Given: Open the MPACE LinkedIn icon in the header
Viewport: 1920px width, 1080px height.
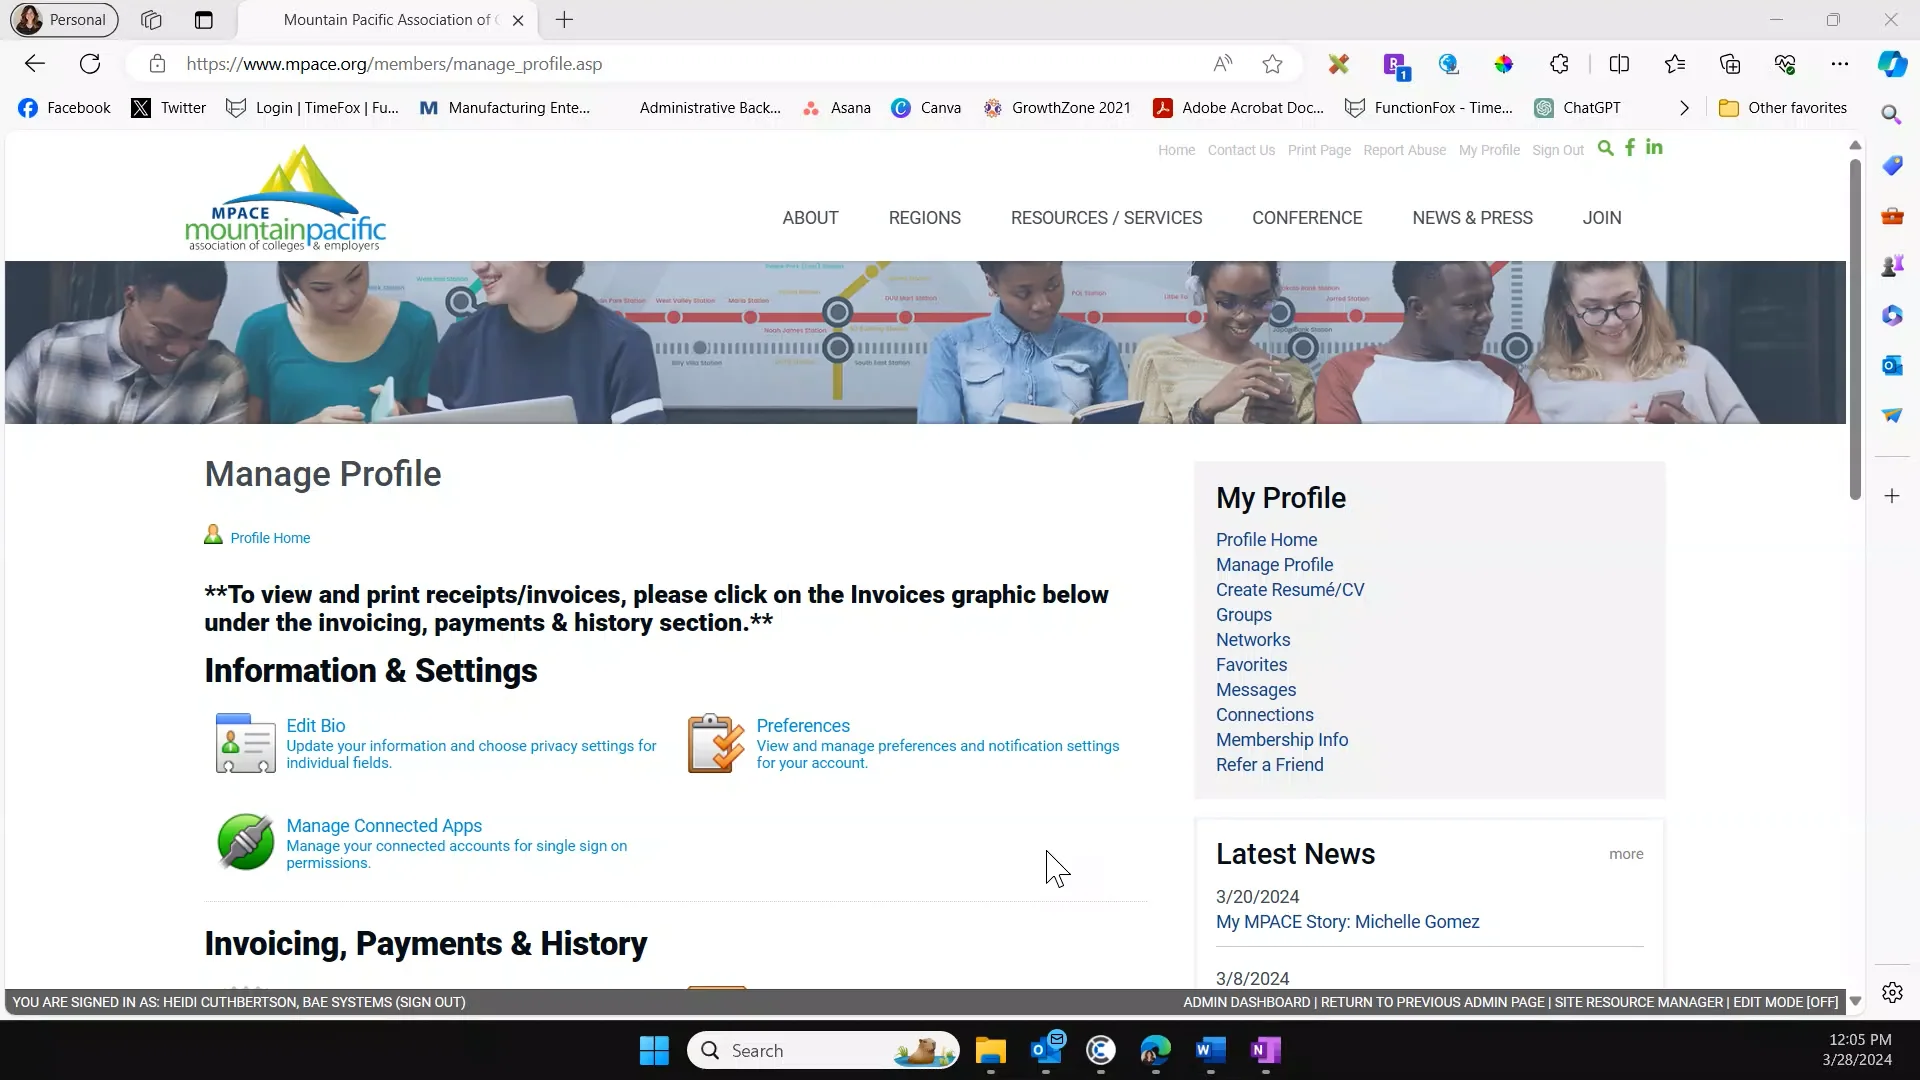Looking at the screenshot, I should click(x=1654, y=148).
